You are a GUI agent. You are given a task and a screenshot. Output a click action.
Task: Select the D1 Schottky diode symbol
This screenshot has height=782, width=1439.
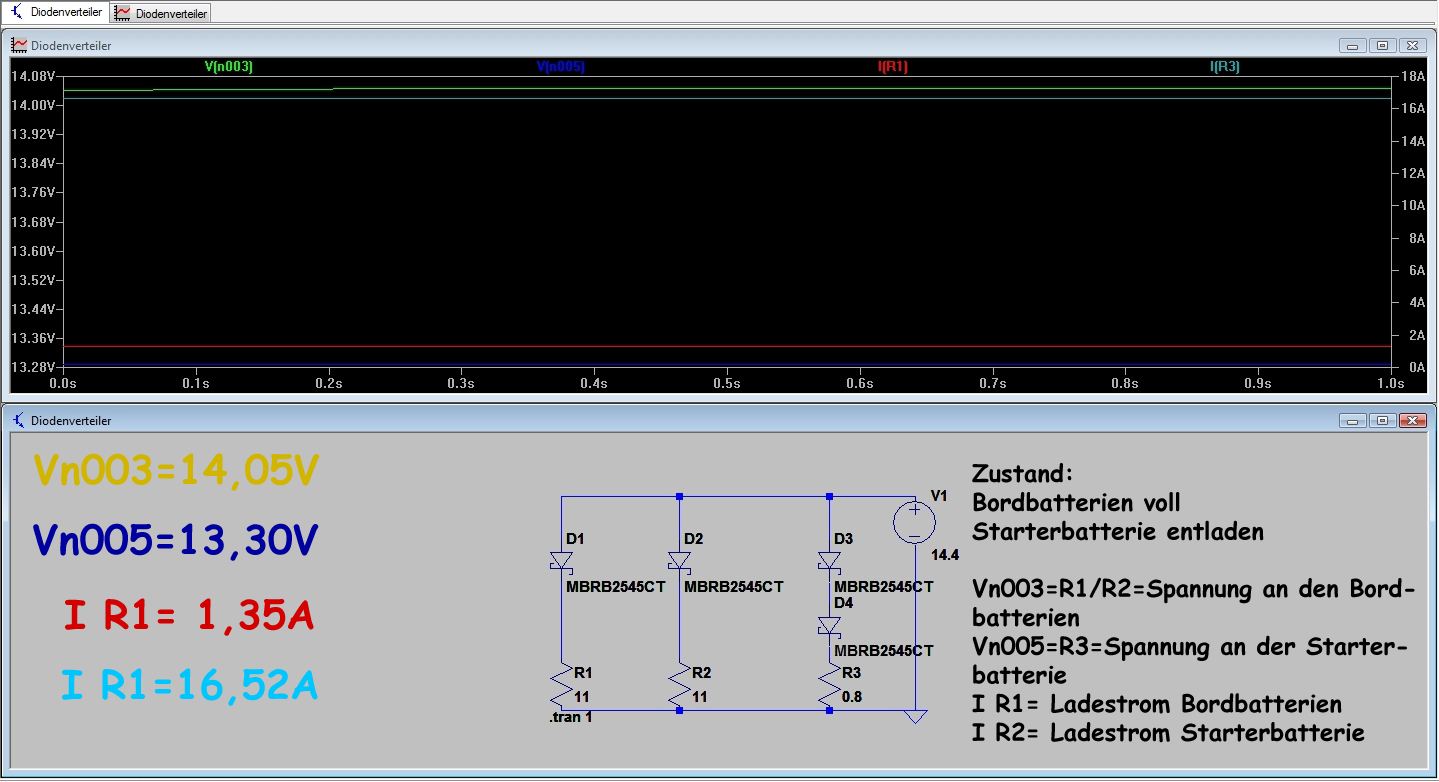coord(561,562)
